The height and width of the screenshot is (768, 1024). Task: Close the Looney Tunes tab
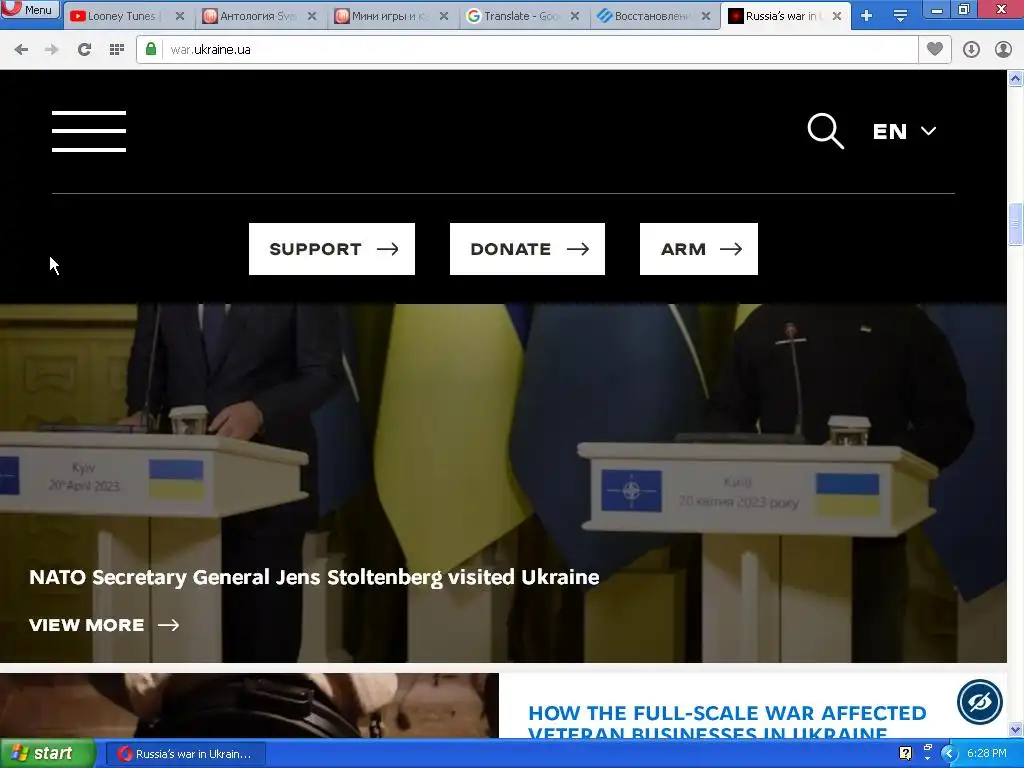point(180,16)
